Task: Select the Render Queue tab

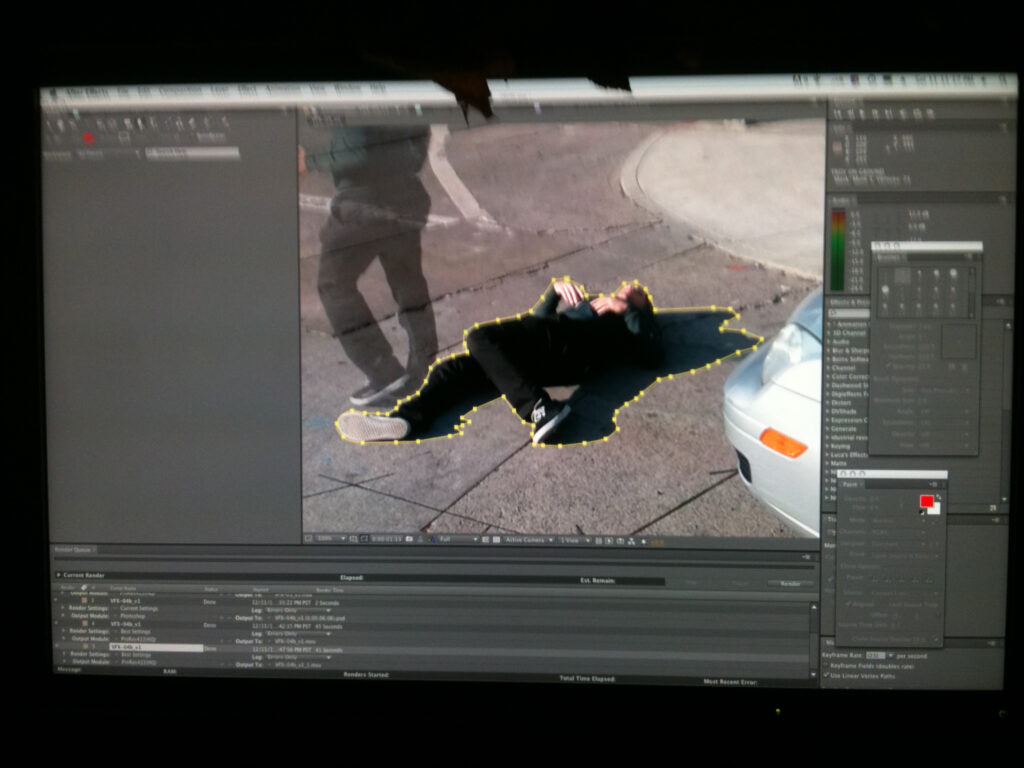Action: pos(73,549)
